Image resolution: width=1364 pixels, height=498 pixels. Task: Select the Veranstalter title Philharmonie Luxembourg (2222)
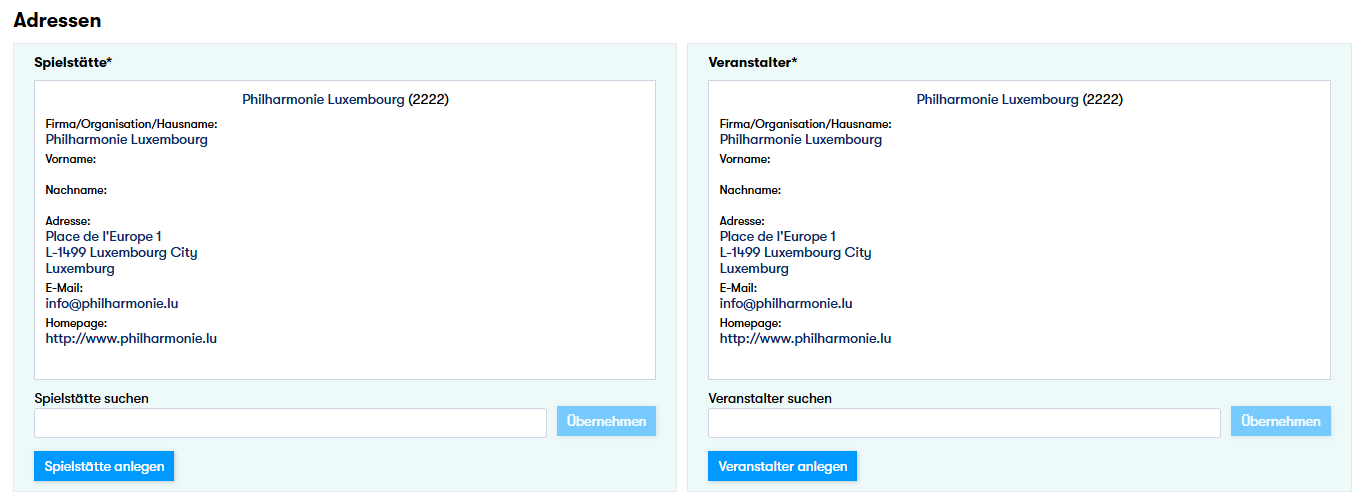pyautogui.click(x=1019, y=100)
